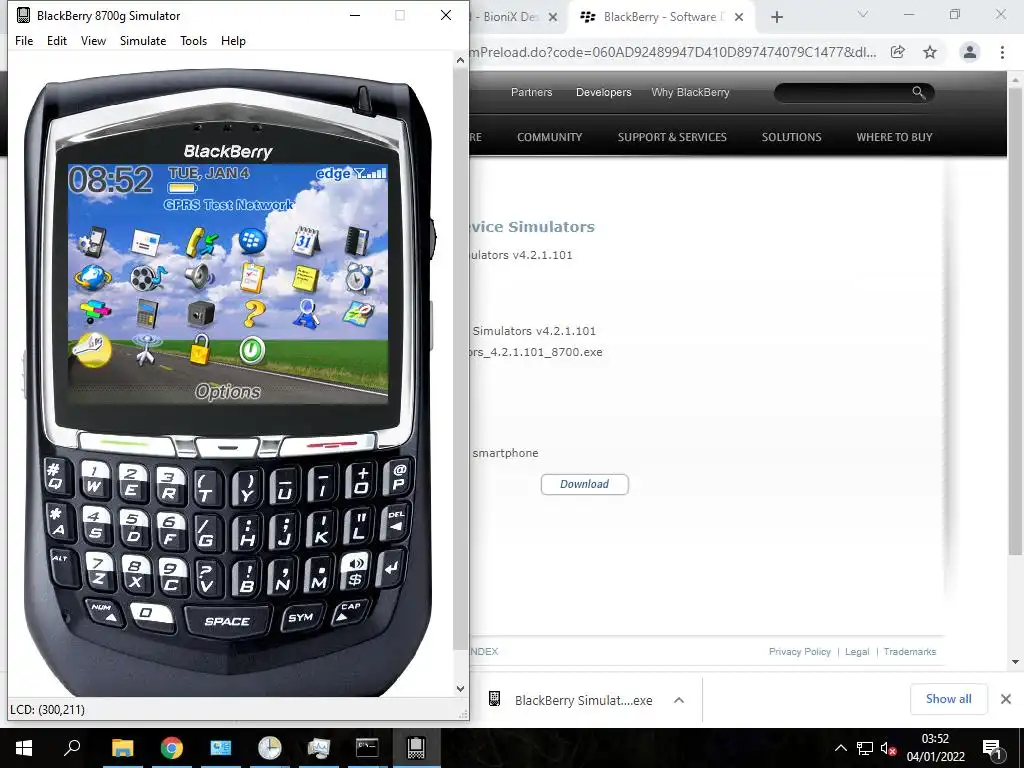1024x768 pixels.
Task: Expand the downloaded BlackBerry Simulat...exe options chevron
Action: (679, 700)
